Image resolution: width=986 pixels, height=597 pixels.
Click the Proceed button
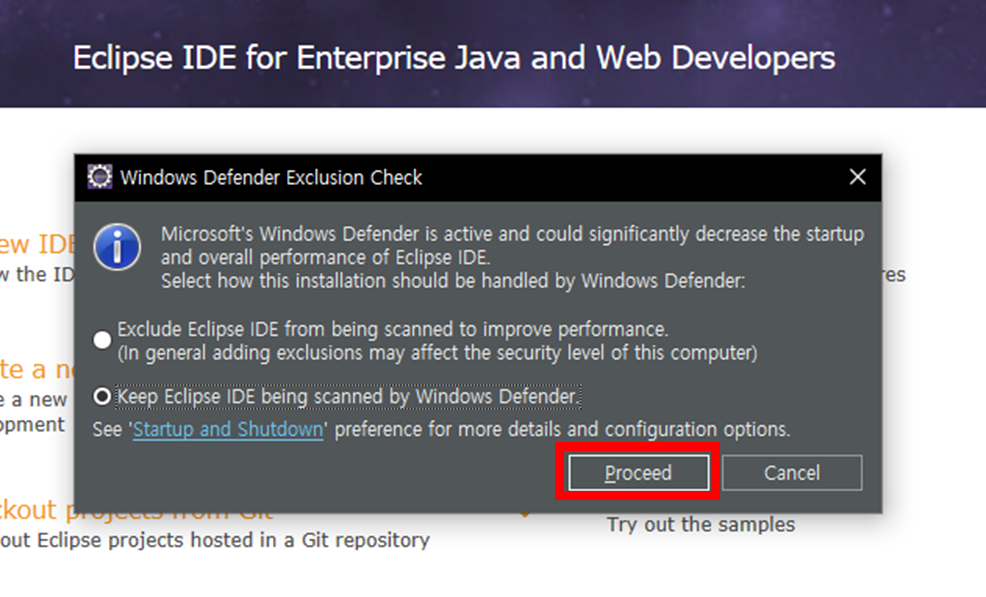point(638,472)
